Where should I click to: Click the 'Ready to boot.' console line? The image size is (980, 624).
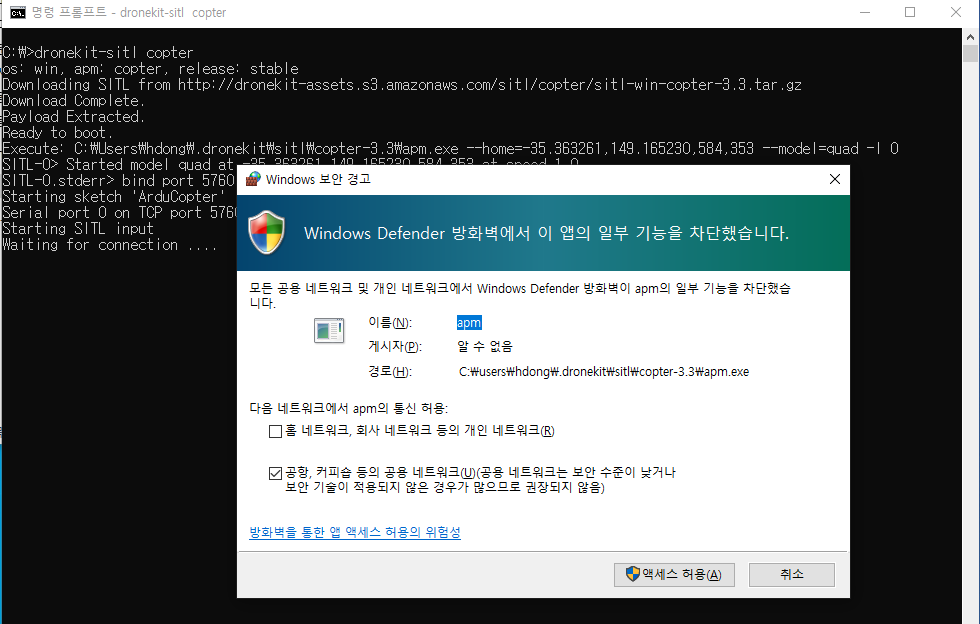coord(58,133)
